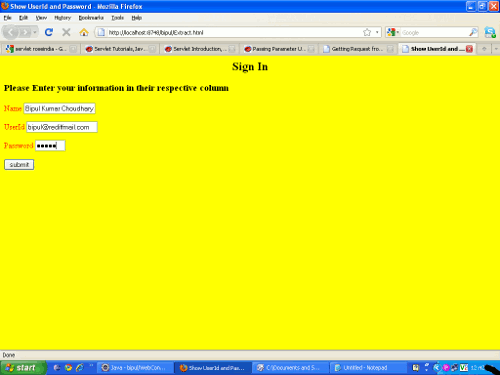500x375 pixels.
Task: Click the submit button
Action: pyautogui.click(x=19, y=164)
